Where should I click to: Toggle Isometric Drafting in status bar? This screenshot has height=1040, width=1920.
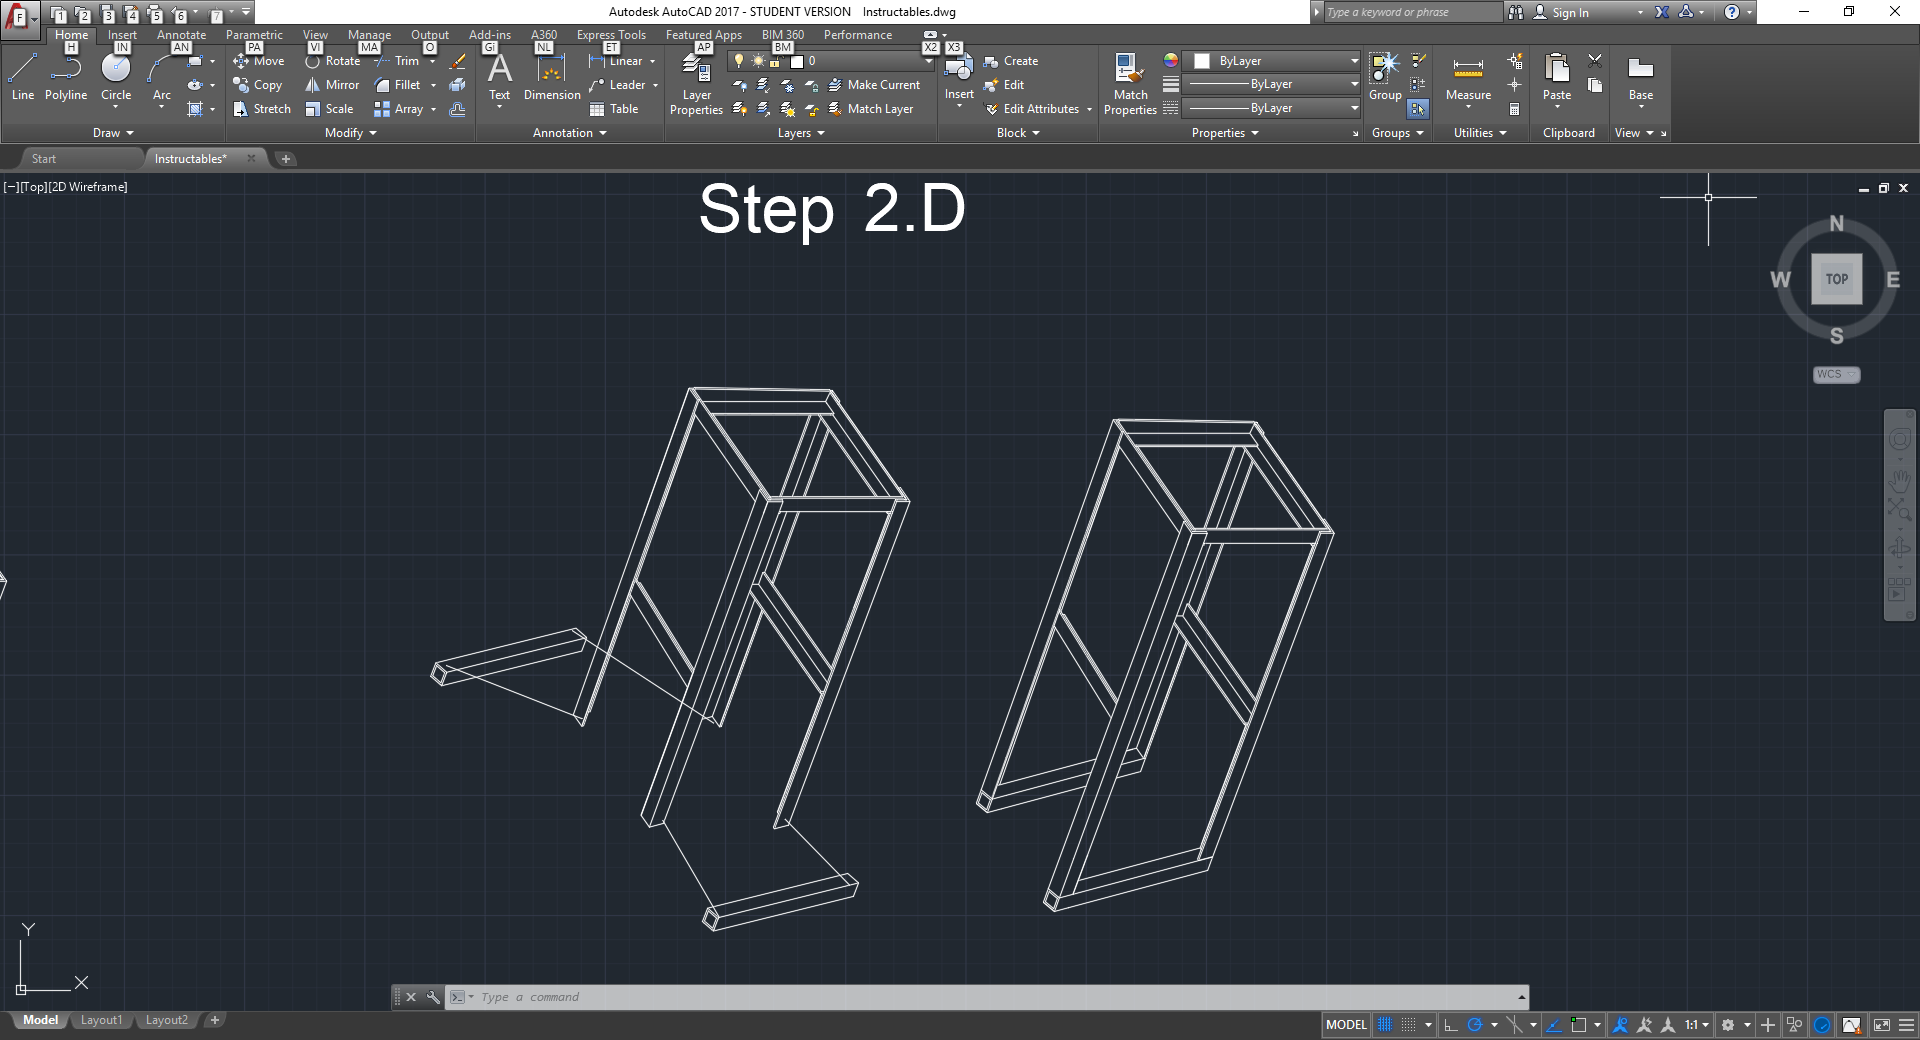coord(1514,1025)
